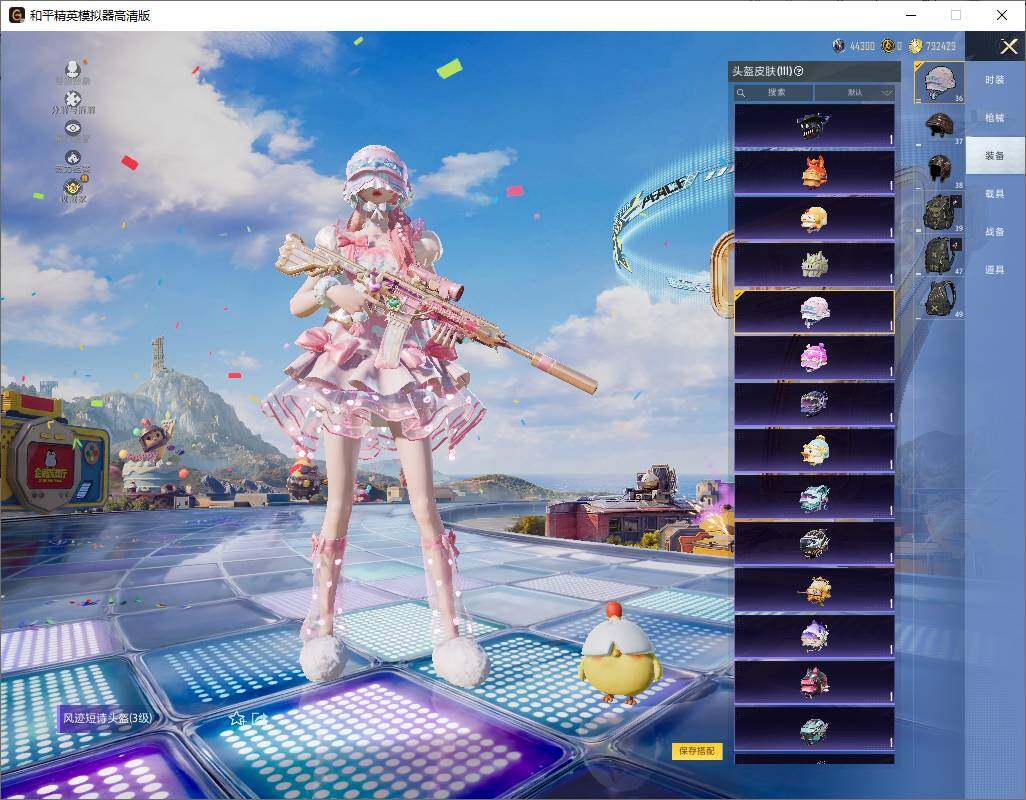1026x800 pixels.
Task: Click the 风迹短诗头盔(3级) name label
Action: pos(107,718)
